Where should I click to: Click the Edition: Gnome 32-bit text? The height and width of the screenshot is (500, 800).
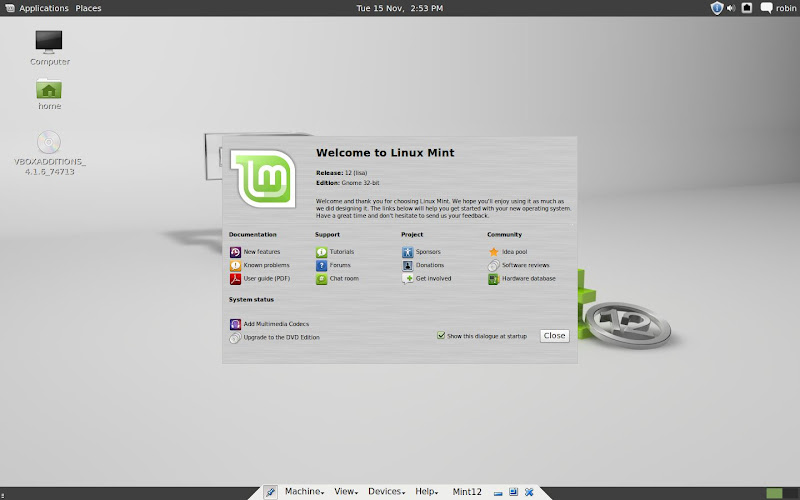pos(347,183)
